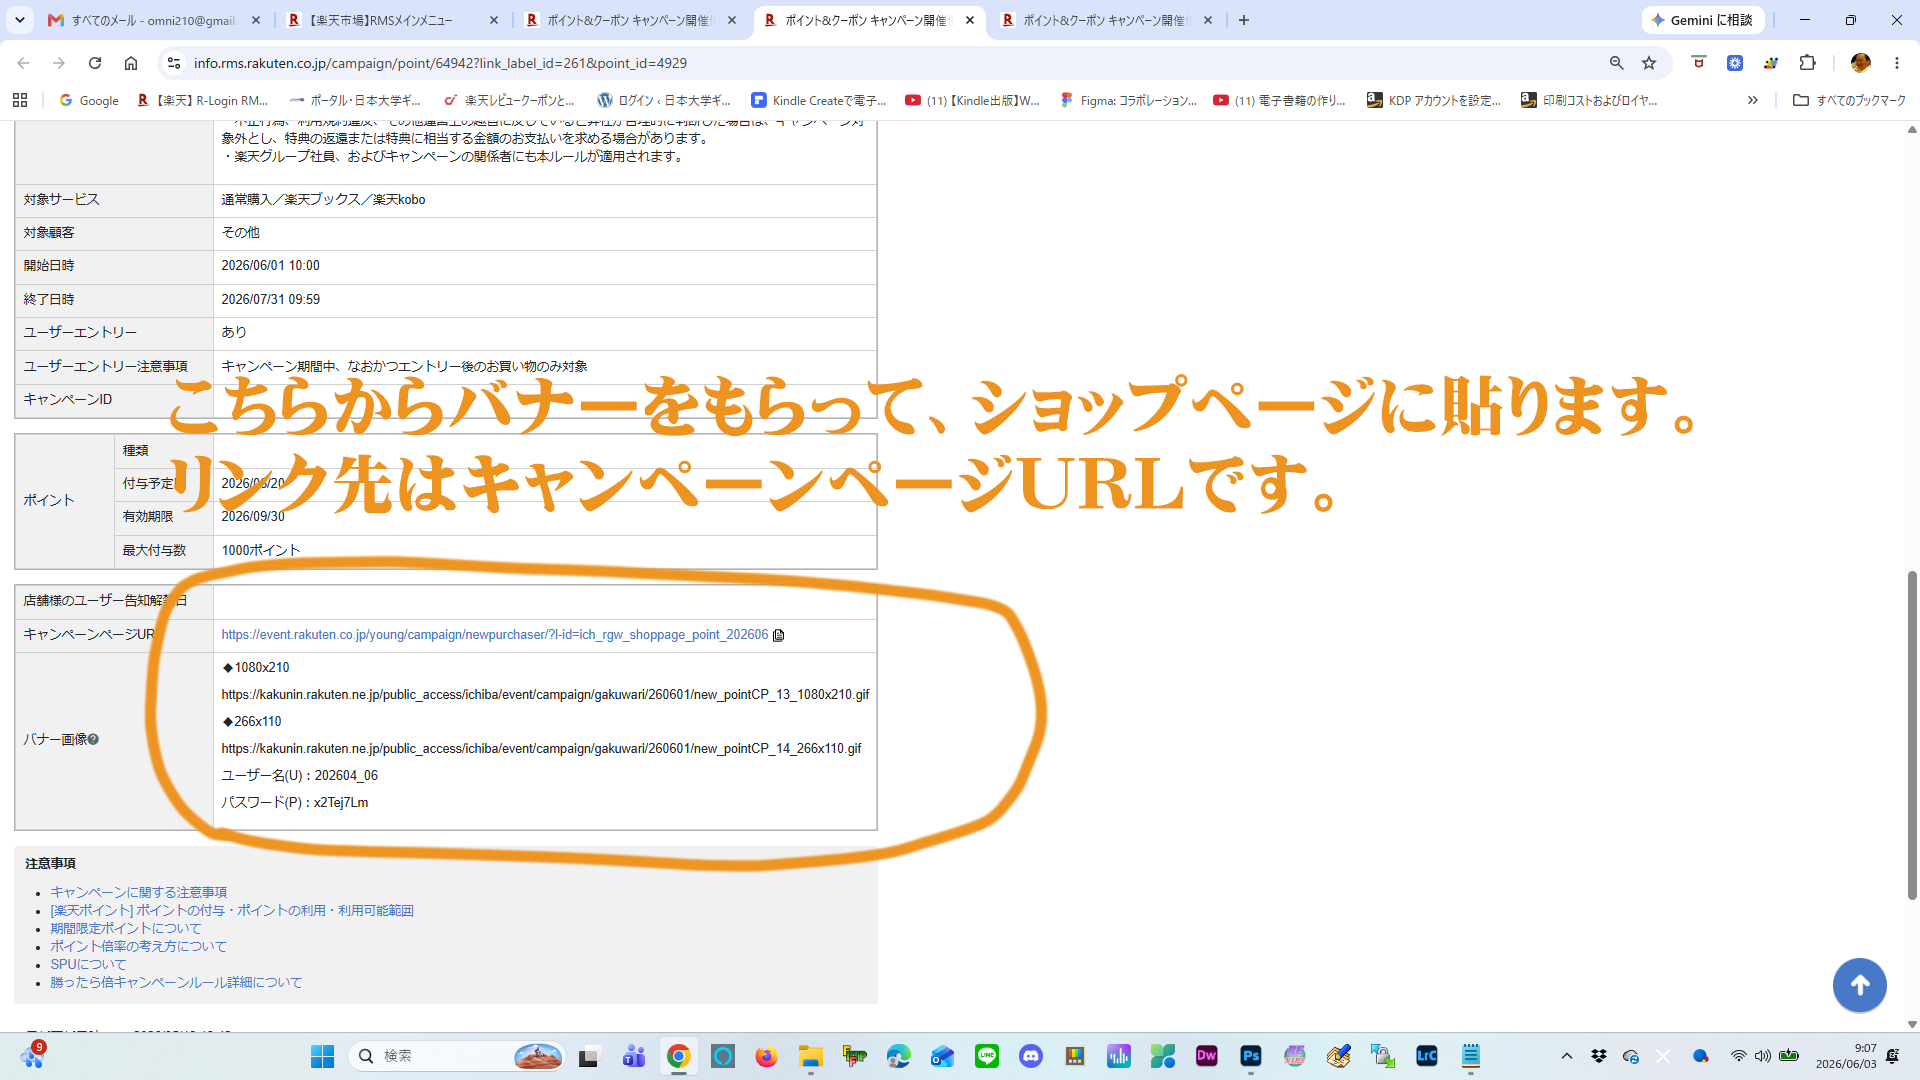The image size is (1920, 1080).
Task: Open a new browser tab
Action: (x=1244, y=20)
